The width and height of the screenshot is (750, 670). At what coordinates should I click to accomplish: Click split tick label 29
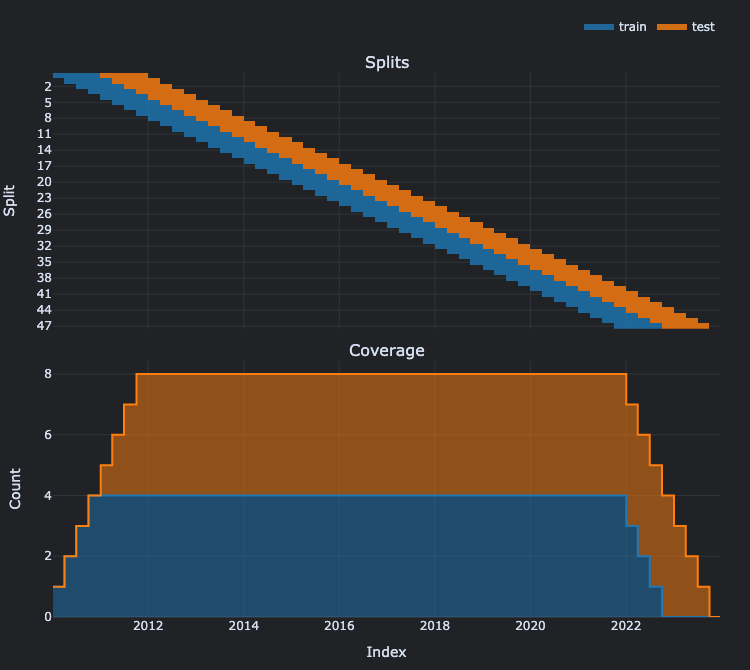tap(44, 230)
